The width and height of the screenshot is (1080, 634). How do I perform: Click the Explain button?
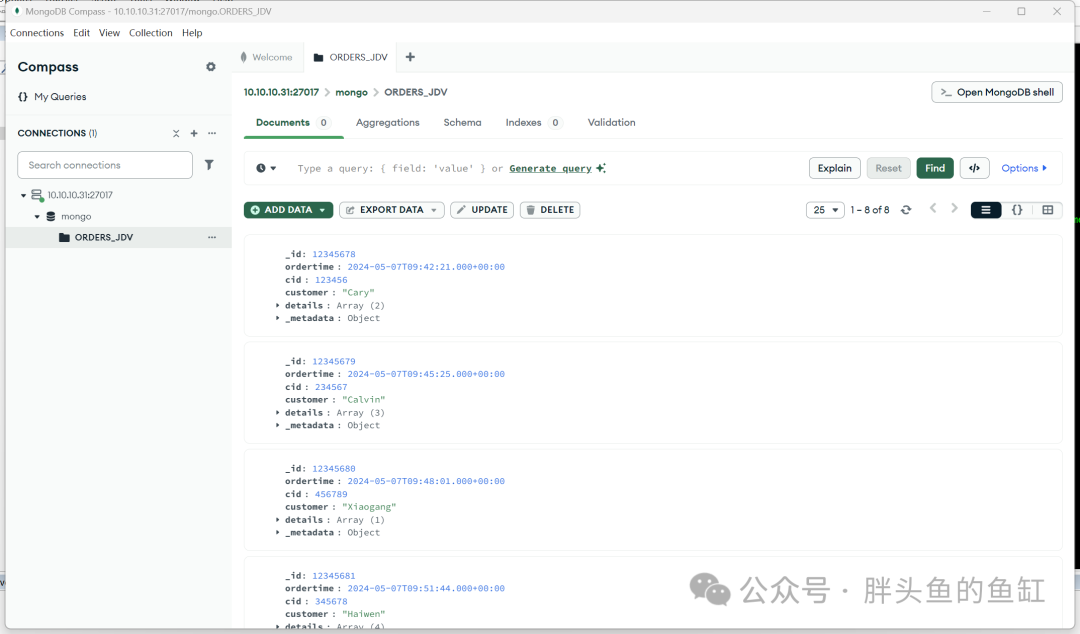(x=835, y=168)
